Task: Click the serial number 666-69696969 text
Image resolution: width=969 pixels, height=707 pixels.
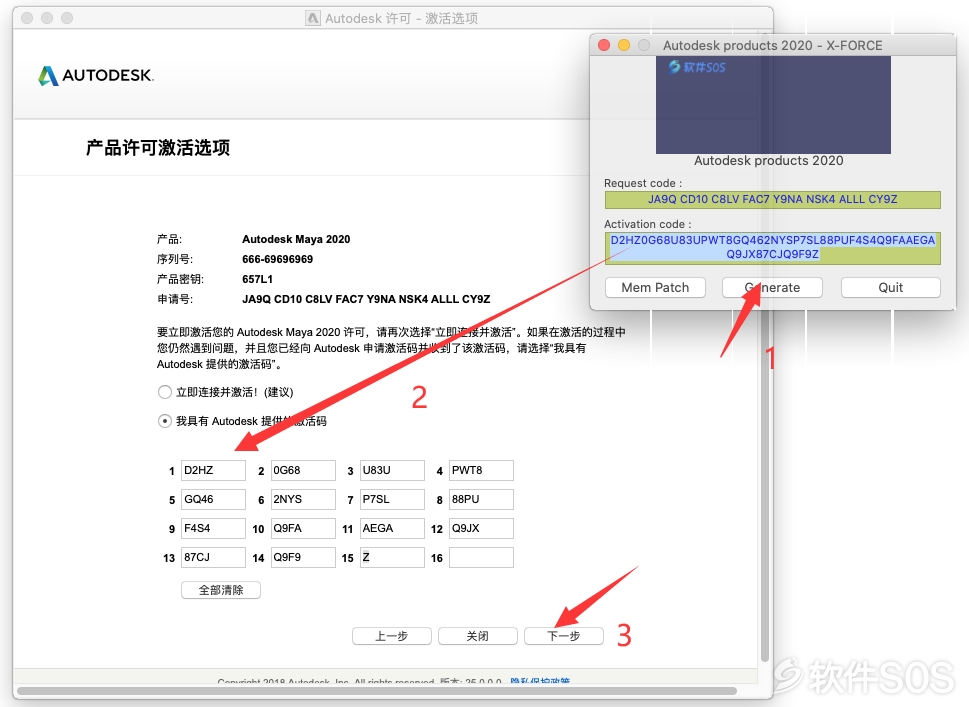Action: coord(277,259)
